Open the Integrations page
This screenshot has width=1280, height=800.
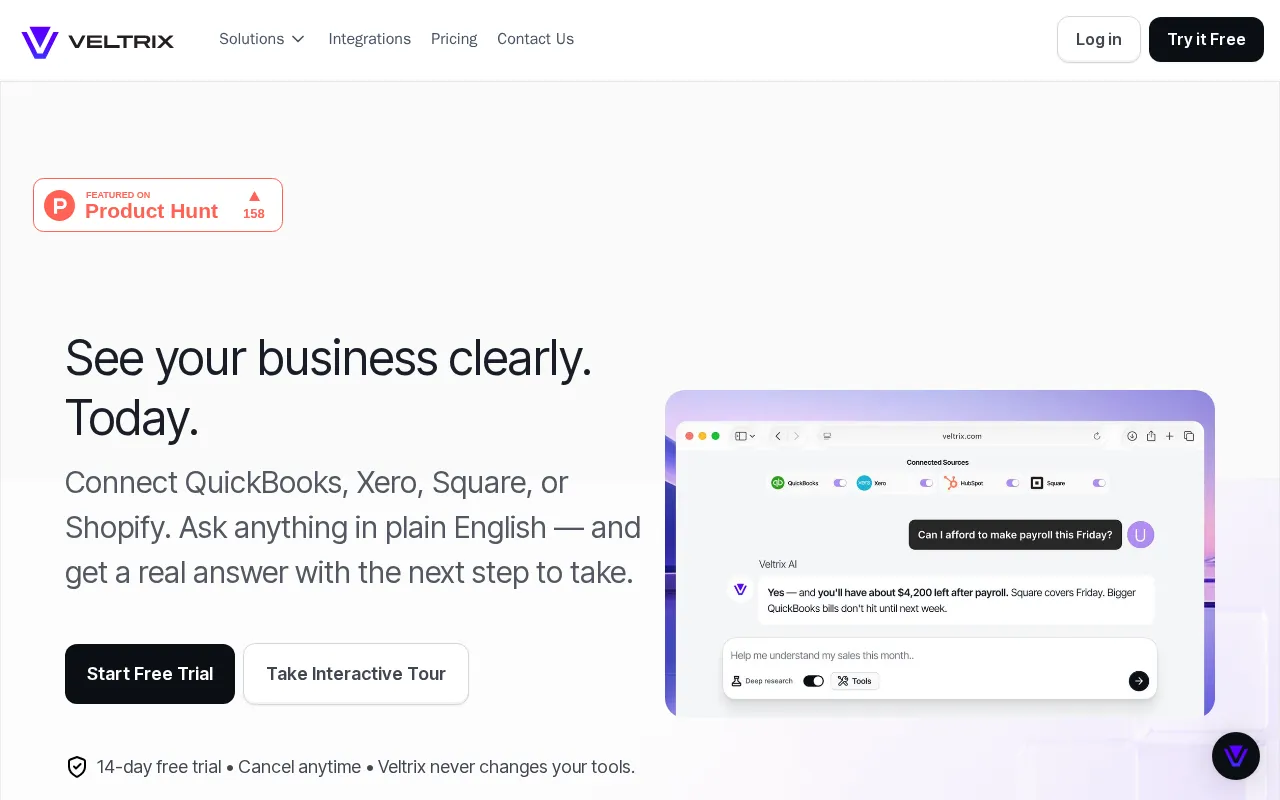[x=370, y=39]
